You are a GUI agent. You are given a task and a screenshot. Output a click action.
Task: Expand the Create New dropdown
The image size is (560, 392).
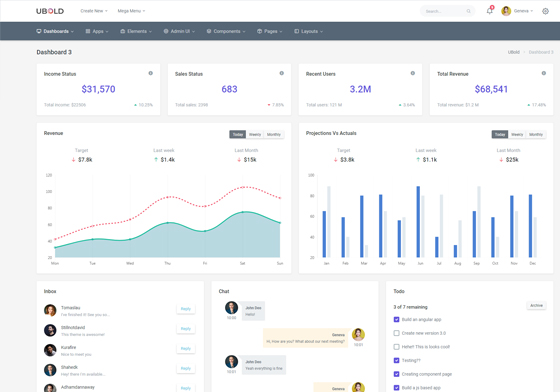click(x=94, y=11)
